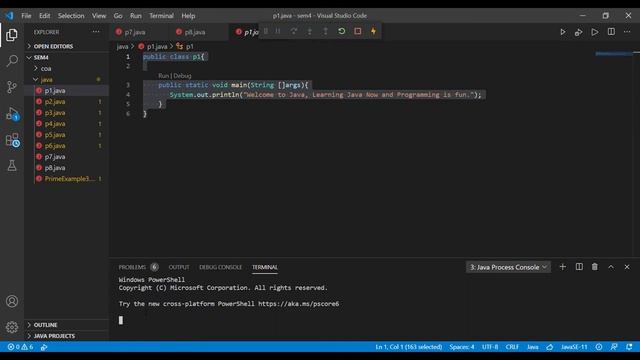Close the terminal panel

(x=627, y=267)
